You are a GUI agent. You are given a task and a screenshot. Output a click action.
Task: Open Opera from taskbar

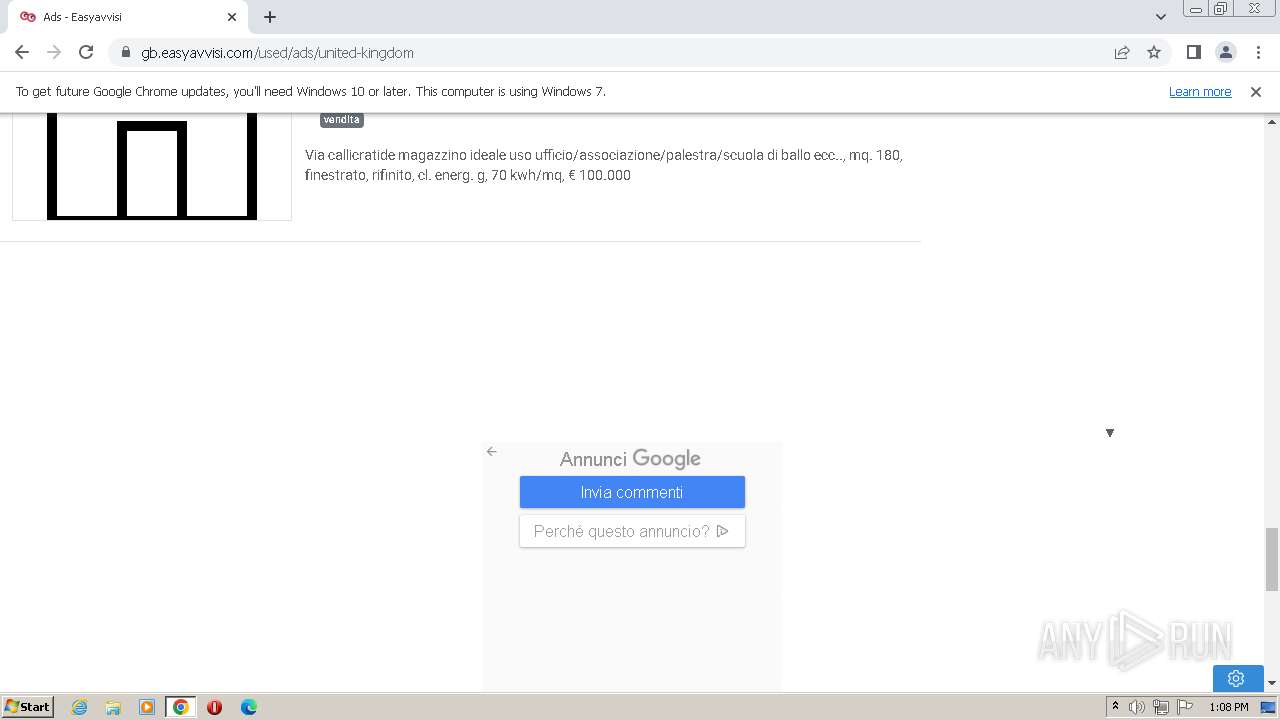coord(214,707)
